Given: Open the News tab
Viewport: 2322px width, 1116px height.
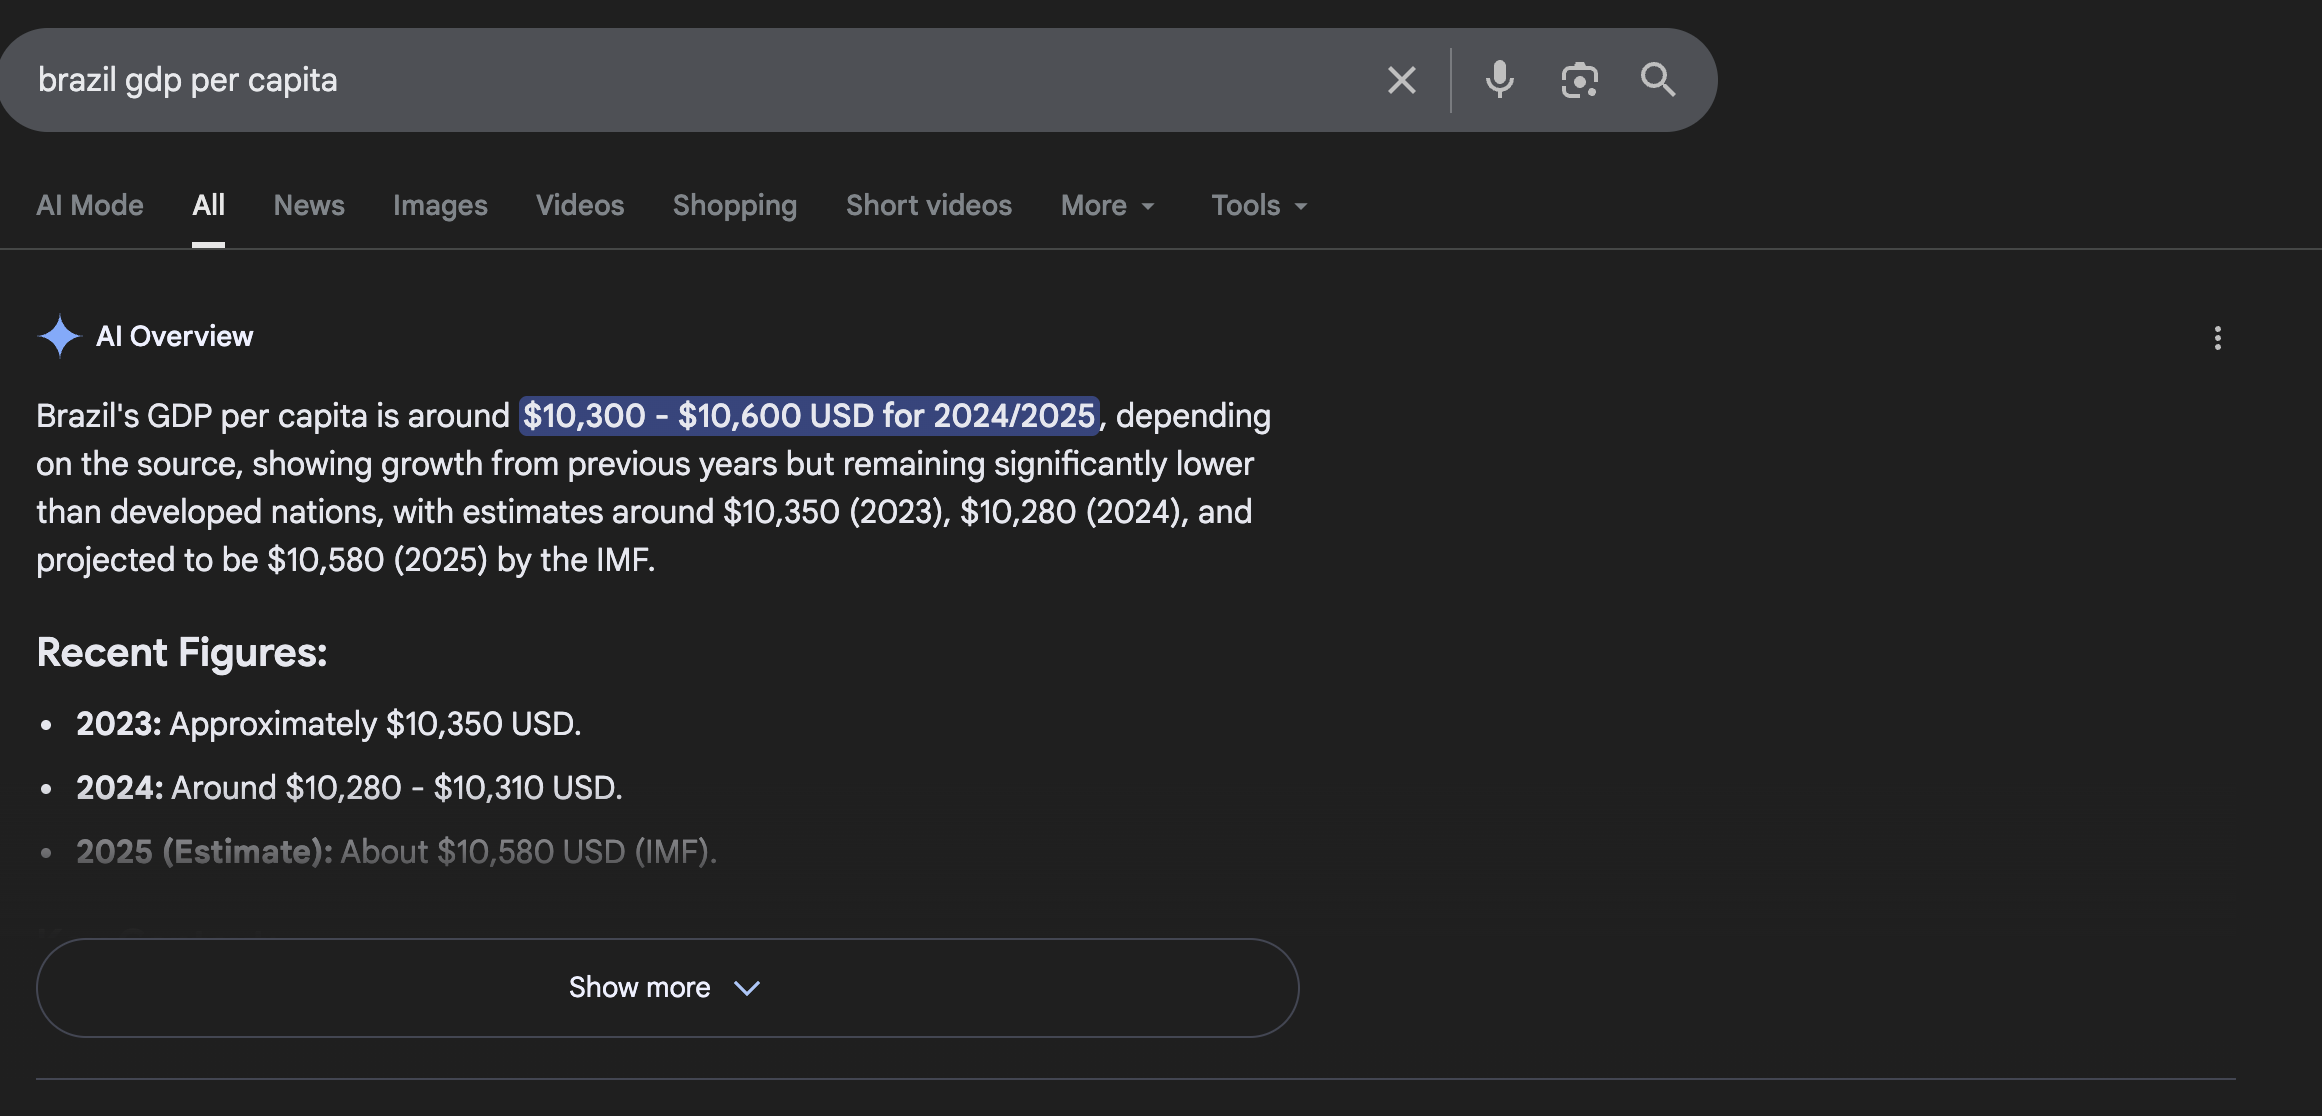Looking at the screenshot, I should (309, 206).
